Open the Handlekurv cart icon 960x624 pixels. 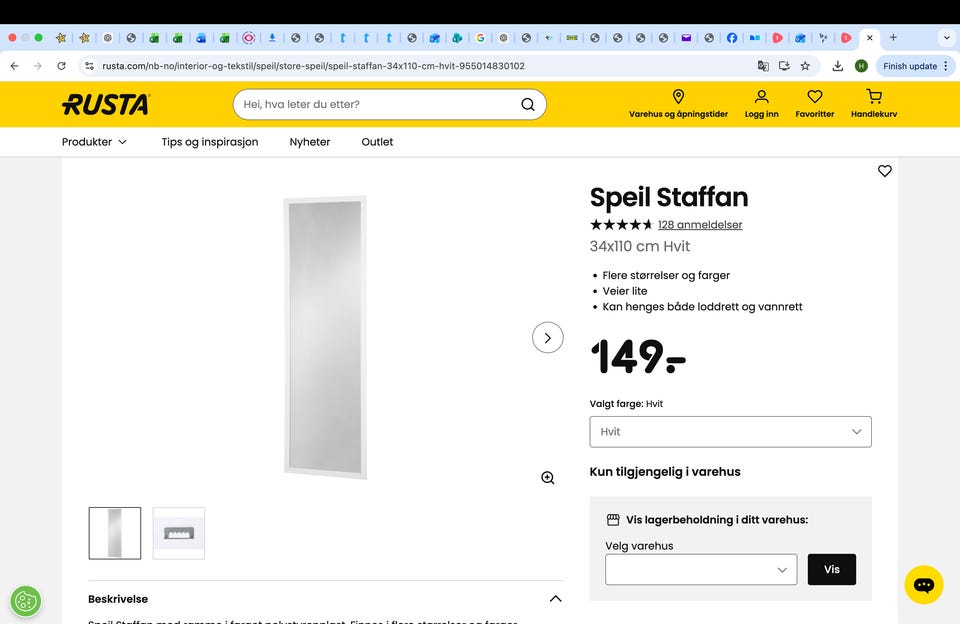(x=874, y=97)
